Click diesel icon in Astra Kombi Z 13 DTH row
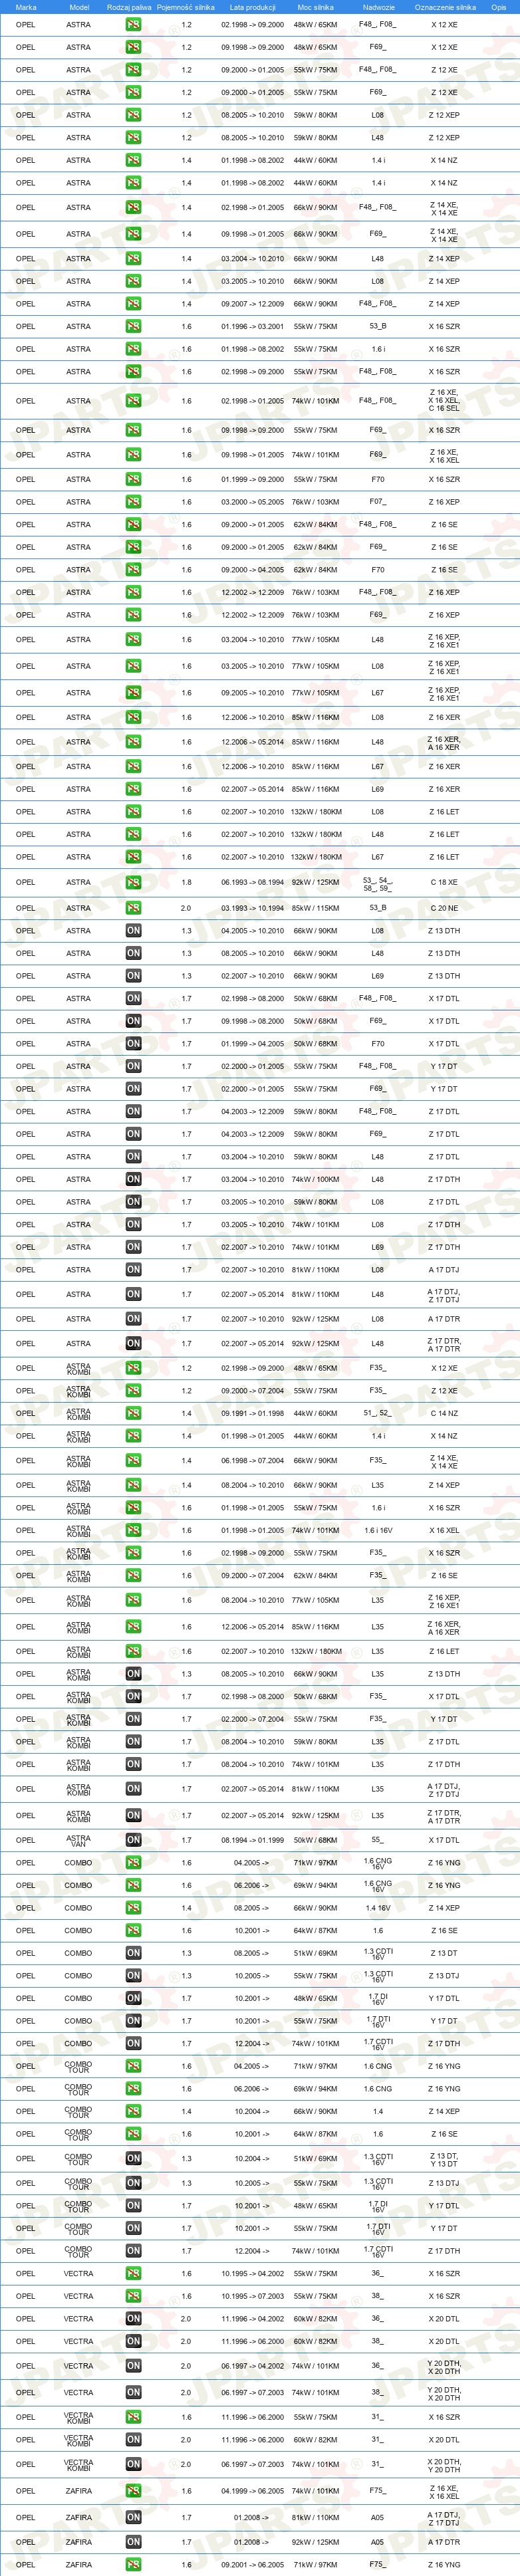This screenshot has height=2576, width=520. pyautogui.click(x=133, y=1674)
